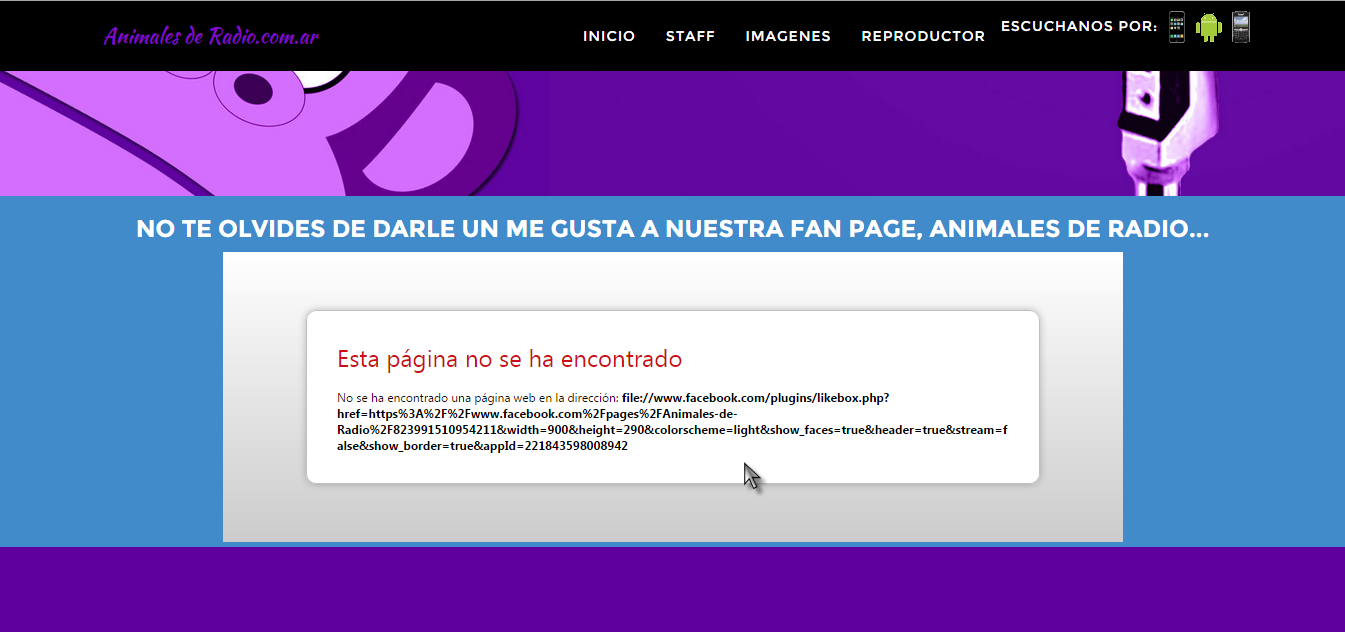1345x632 pixels.
Task: Click the dark purple footer band
Action: (x=672, y=590)
